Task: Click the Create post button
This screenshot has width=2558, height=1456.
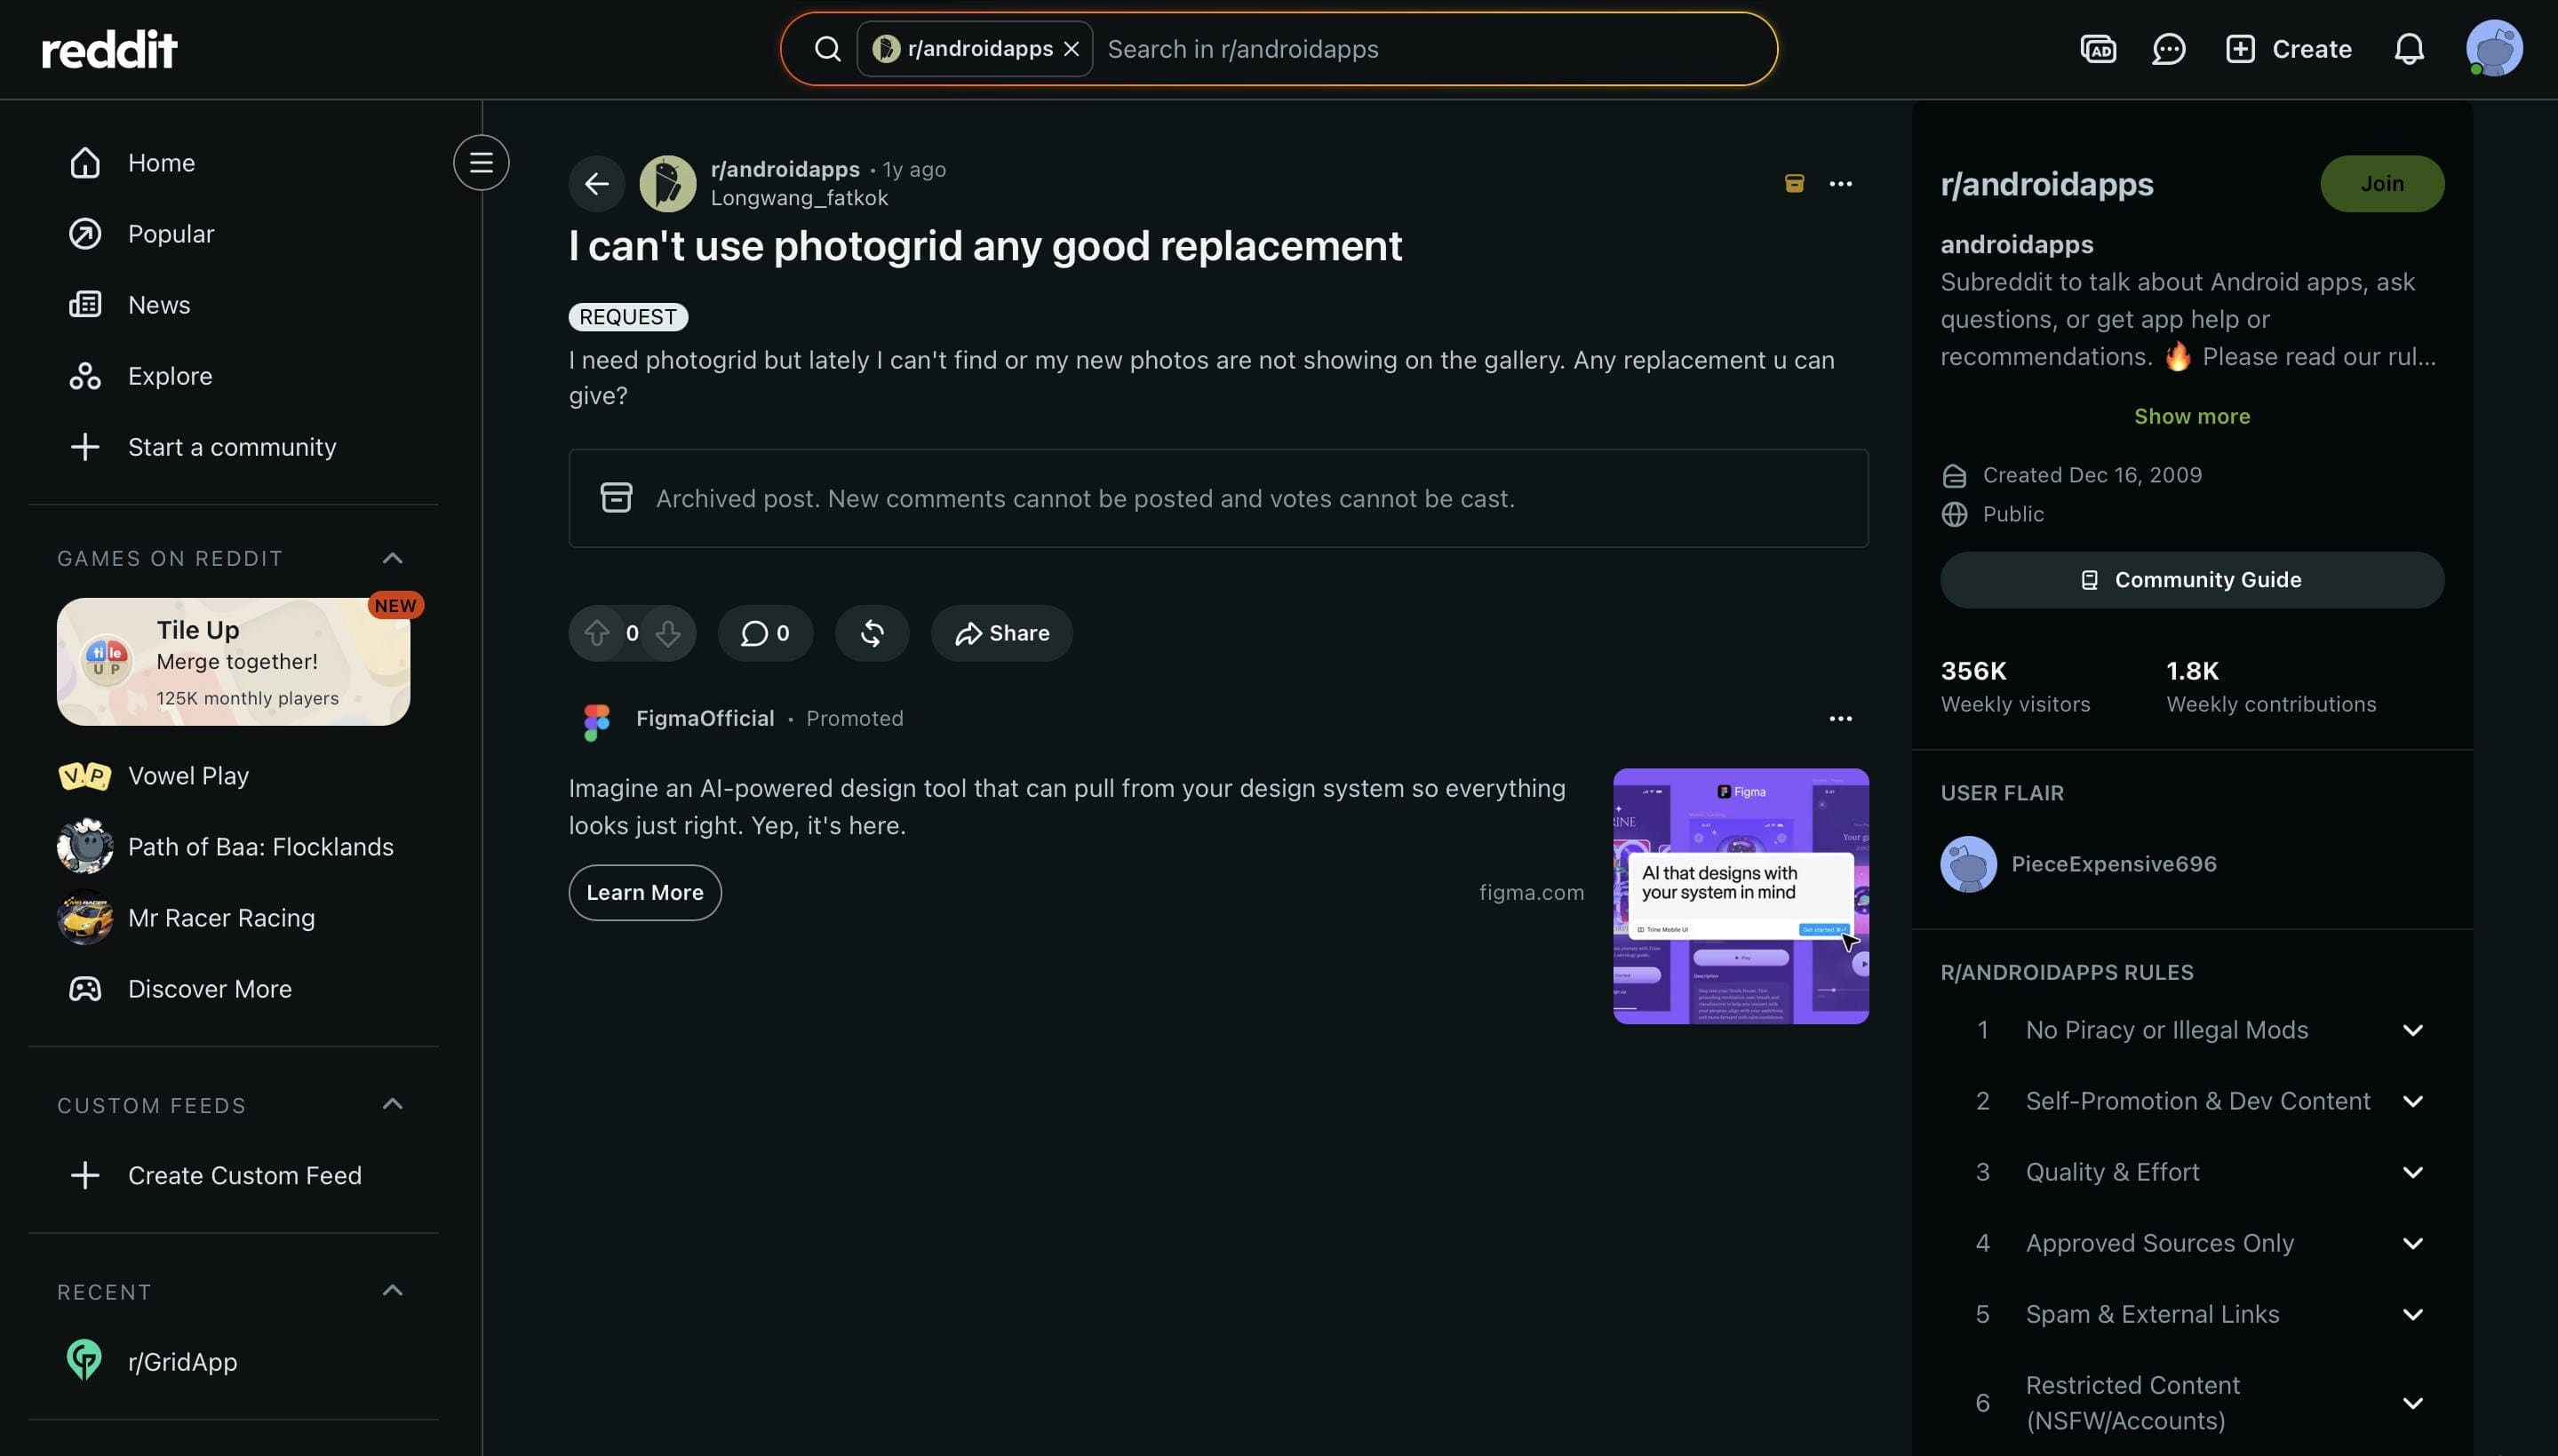Action: click(x=2288, y=49)
